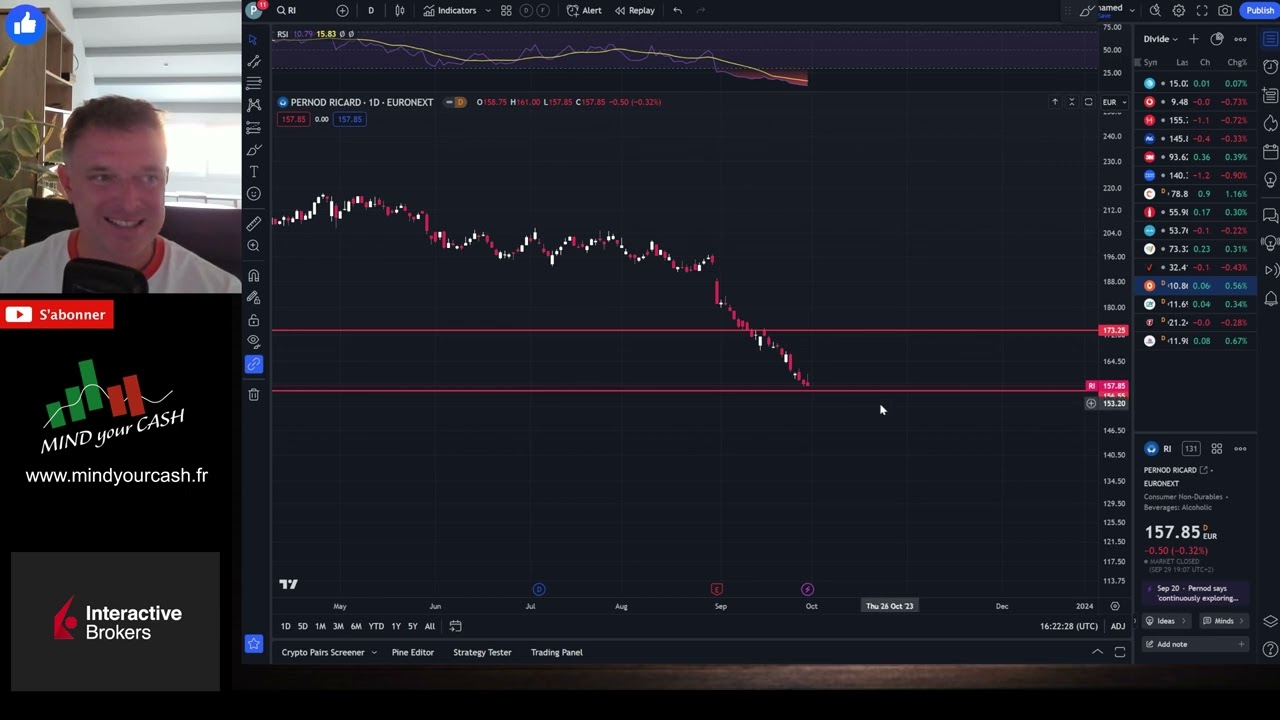Select the Fibonacci retracement tool
The image size is (1280, 720).
(254, 83)
